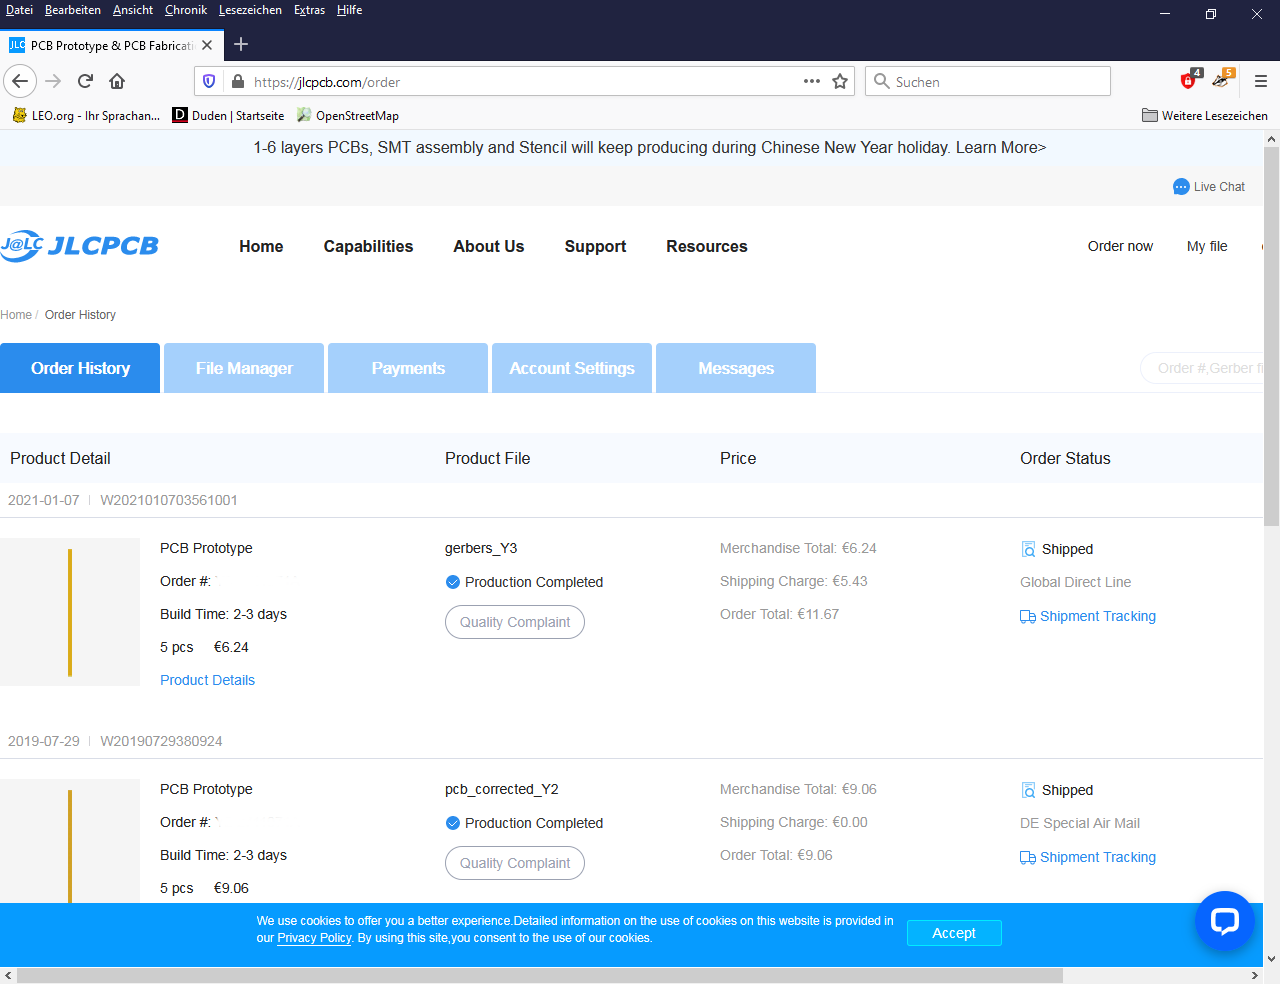The image size is (1280, 984).
Task: Click the vertical page scrollbar
Action: [x=1271, y=336]
